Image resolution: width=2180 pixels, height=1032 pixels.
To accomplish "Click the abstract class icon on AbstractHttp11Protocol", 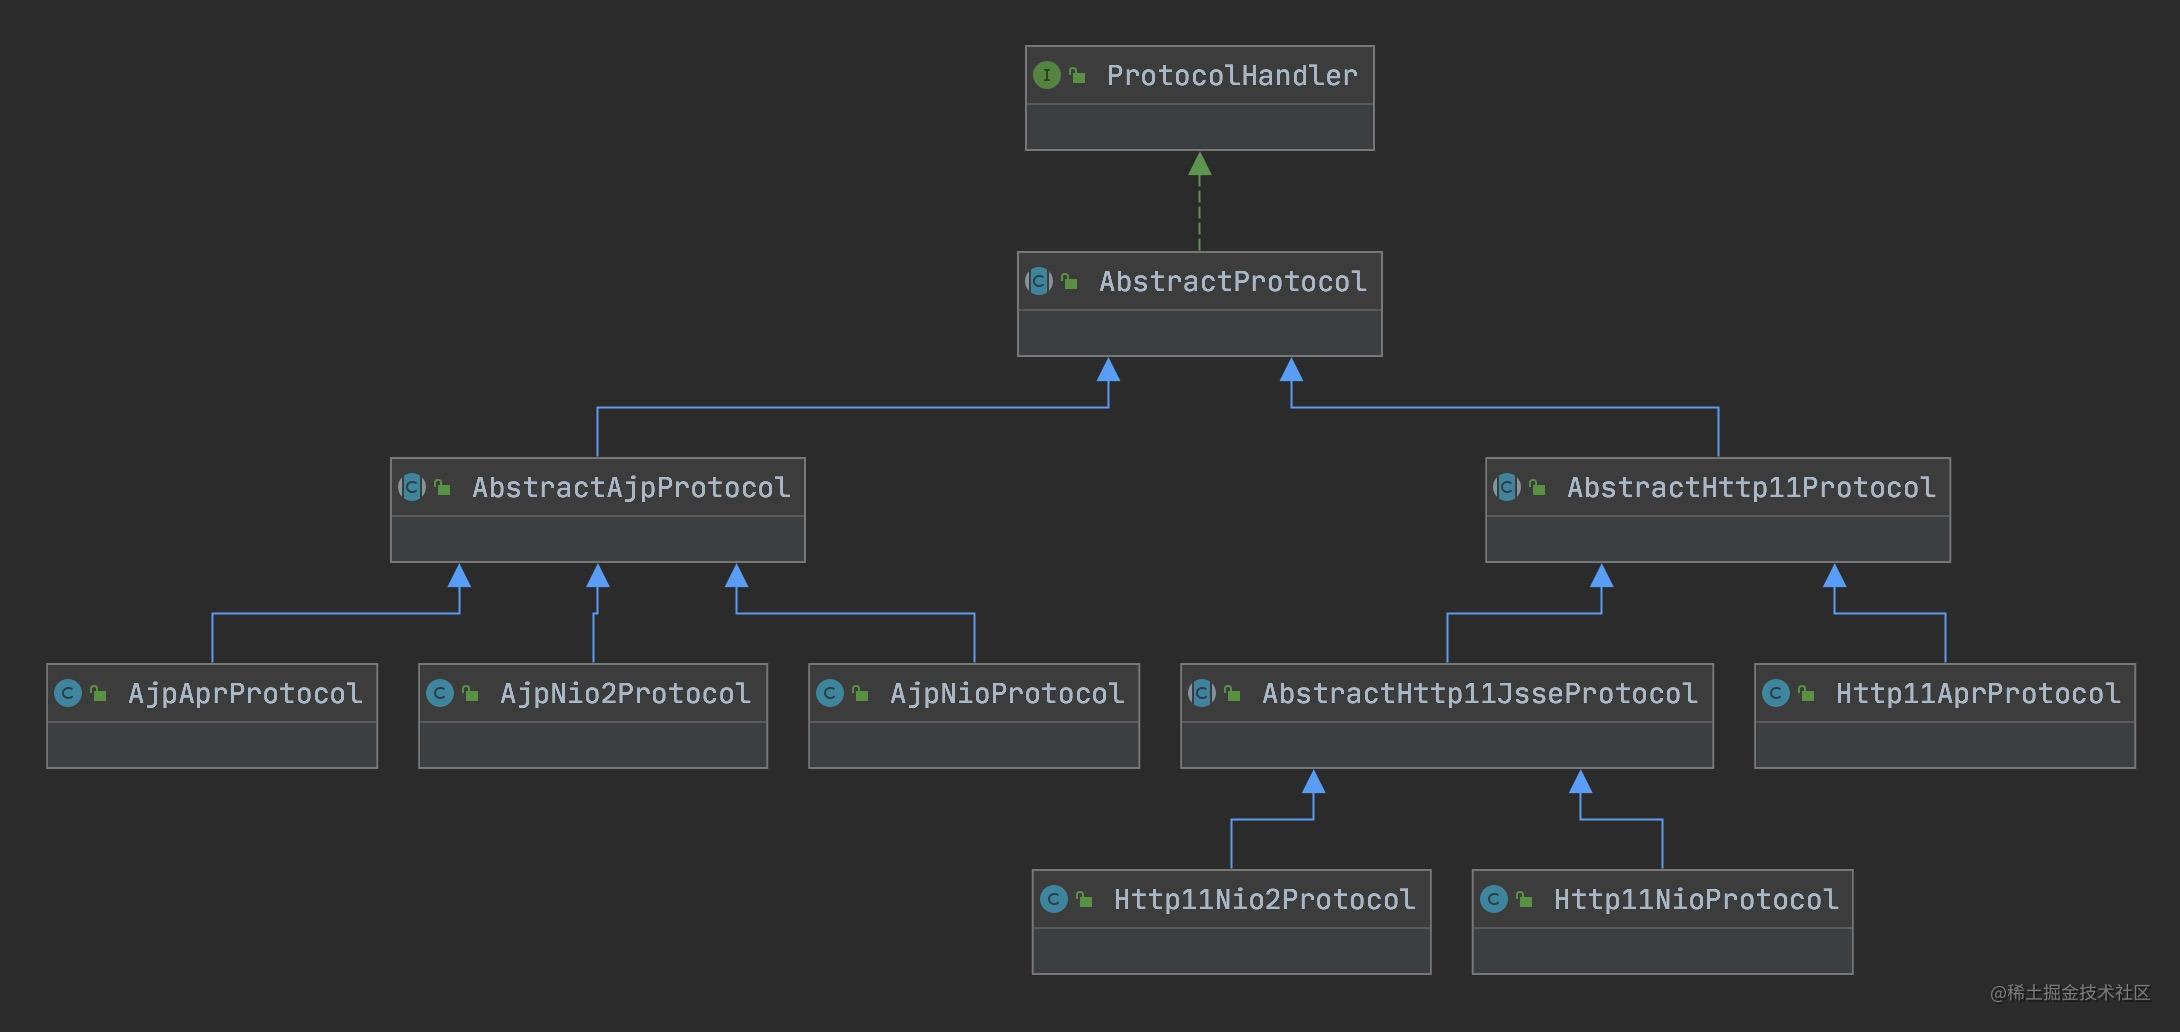I will [1504, 488].
